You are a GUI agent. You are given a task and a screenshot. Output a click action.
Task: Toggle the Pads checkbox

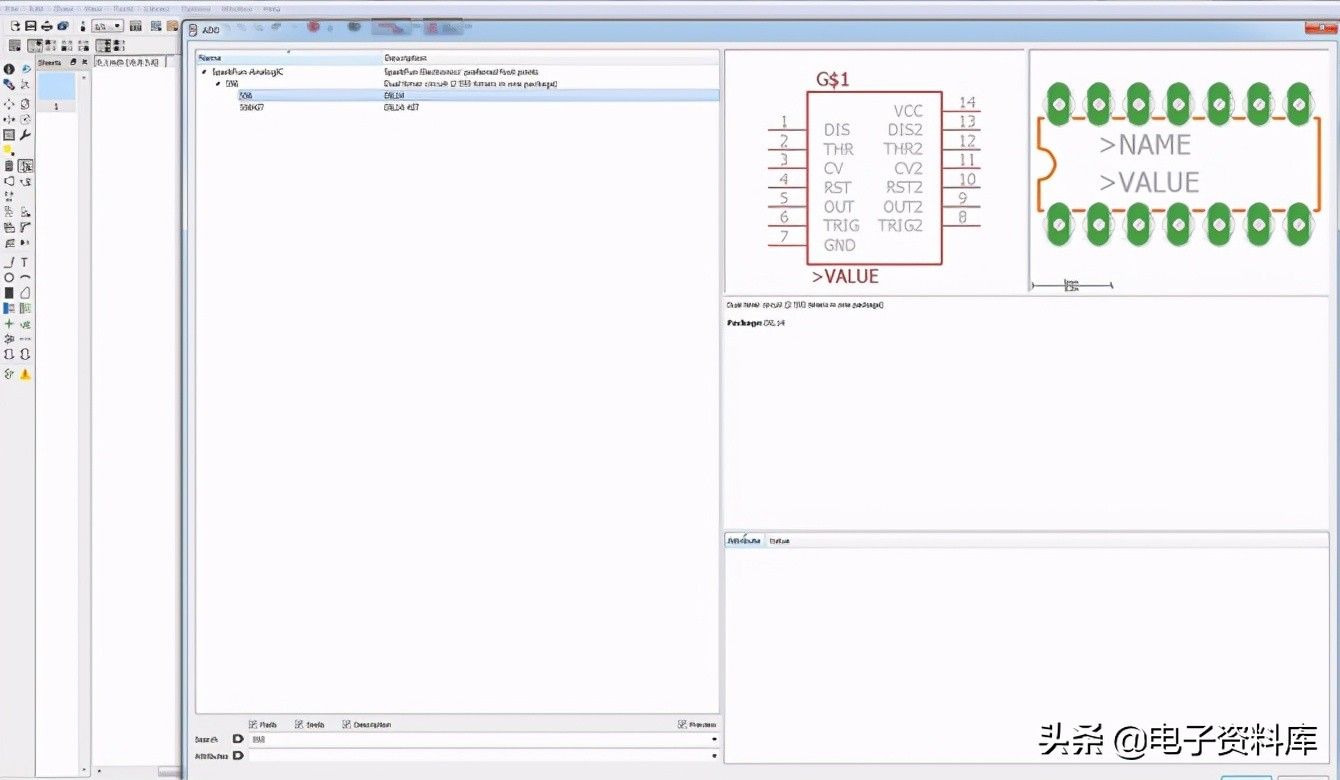[253, 724]
